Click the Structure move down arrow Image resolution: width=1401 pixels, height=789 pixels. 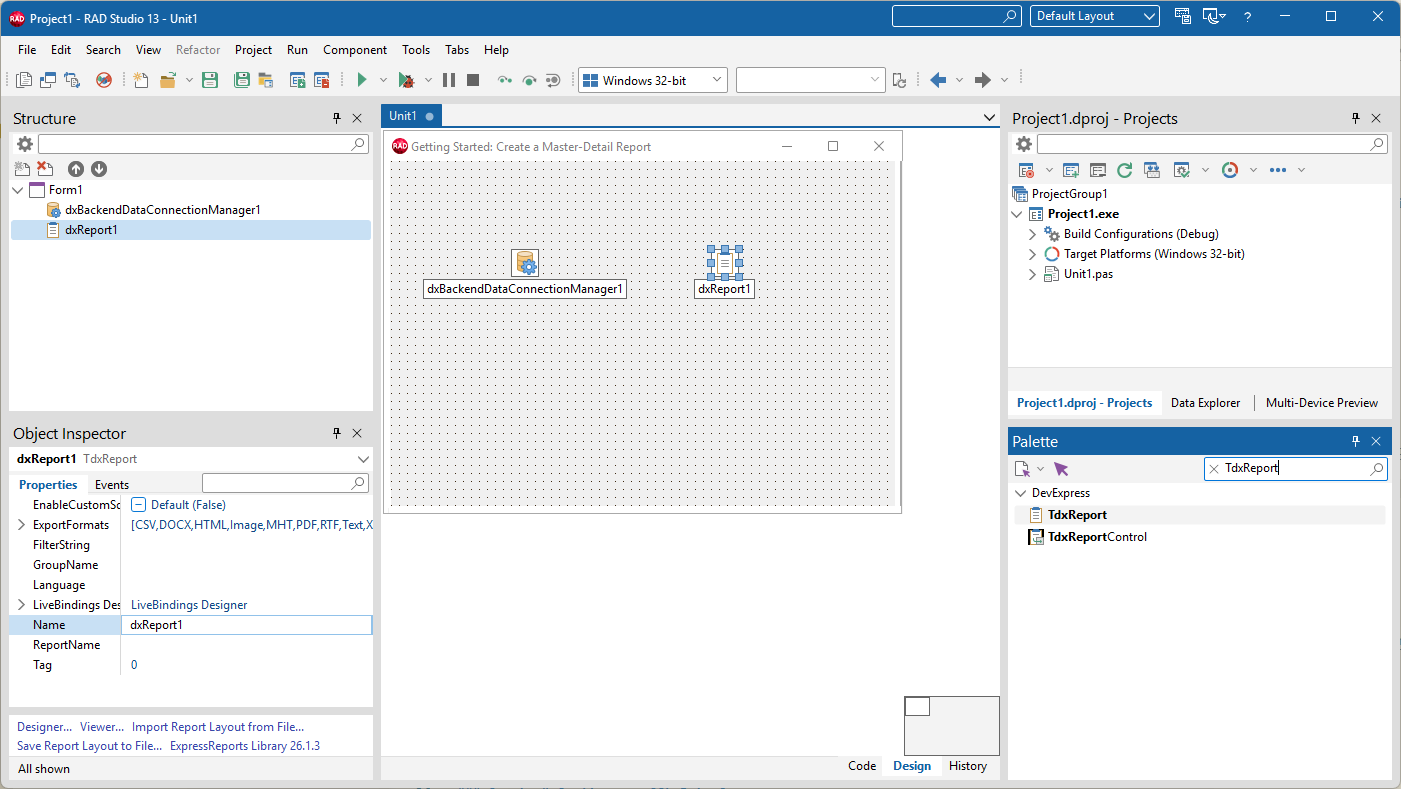click(99, 169)
